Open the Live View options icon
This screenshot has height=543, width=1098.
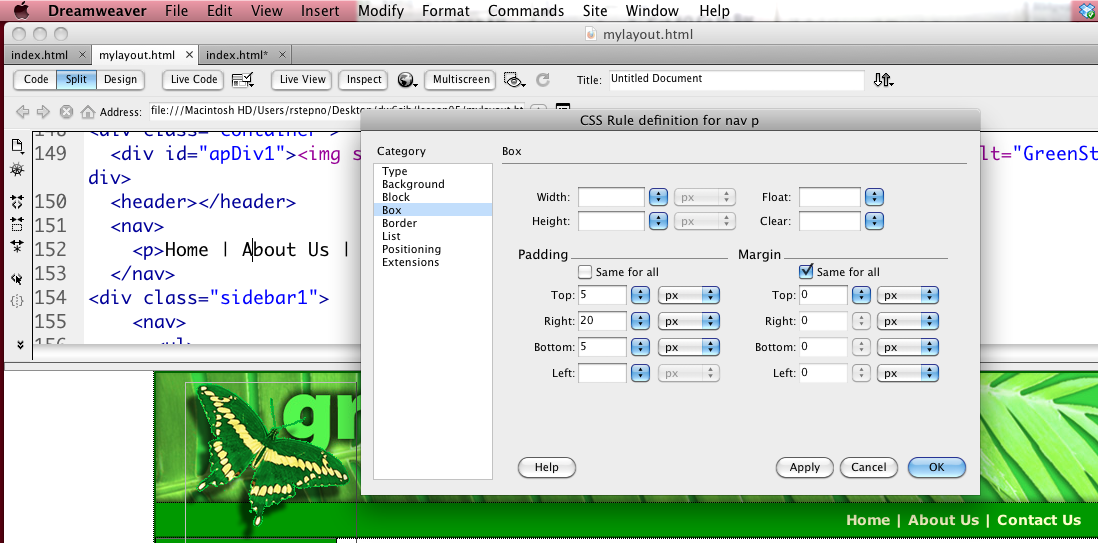(x=242, y=80)
